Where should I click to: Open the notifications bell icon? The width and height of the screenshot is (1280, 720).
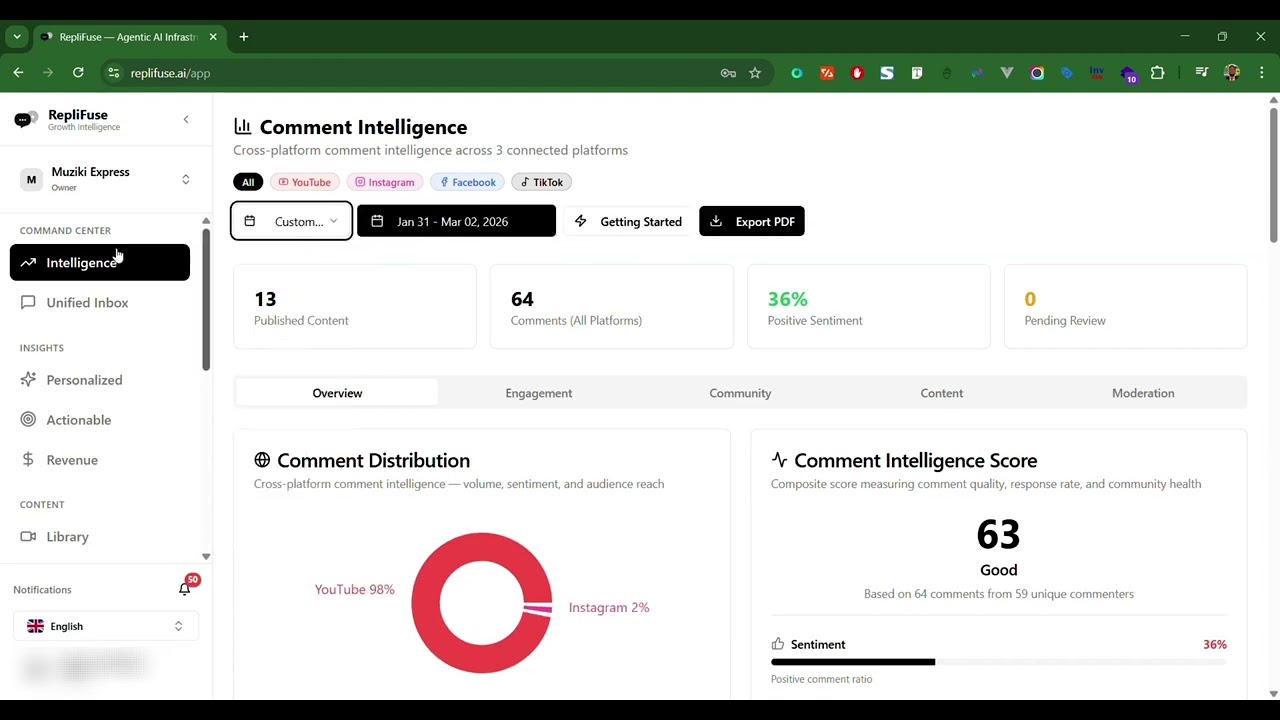pyautogui.click(x=184, y=590)
